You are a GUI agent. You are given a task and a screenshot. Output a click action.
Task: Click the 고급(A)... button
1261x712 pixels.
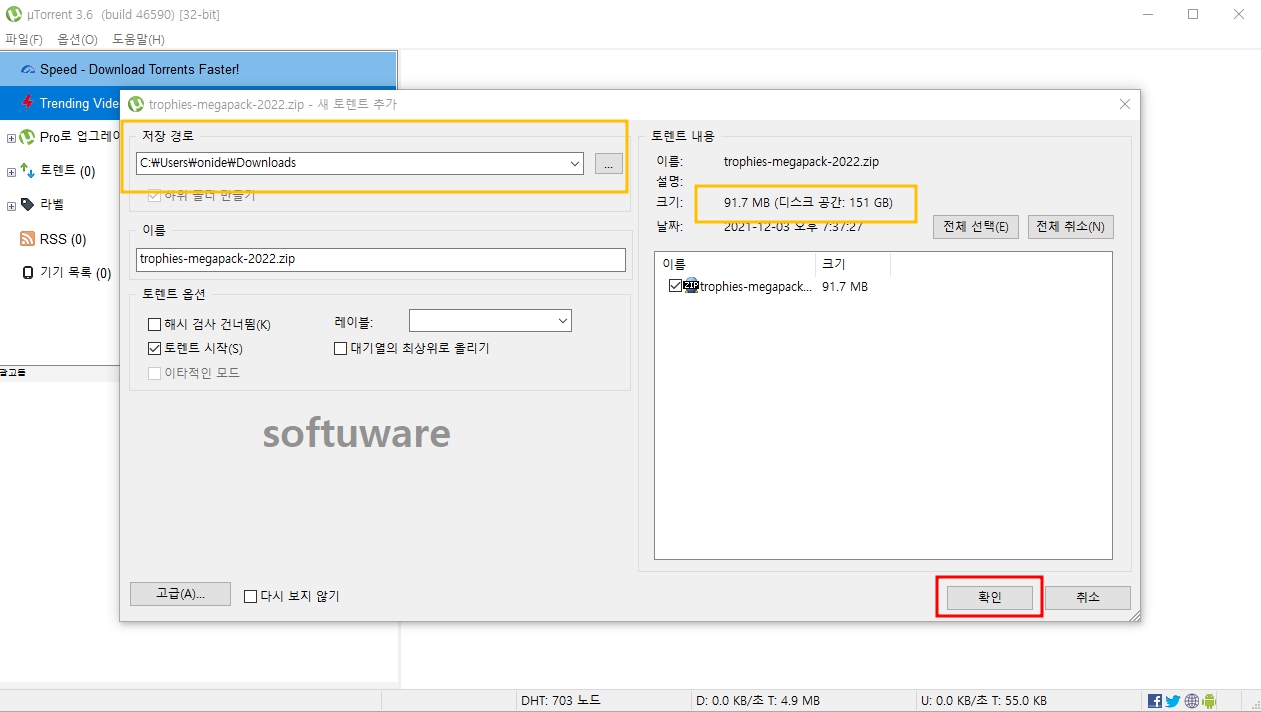(180, 594)
